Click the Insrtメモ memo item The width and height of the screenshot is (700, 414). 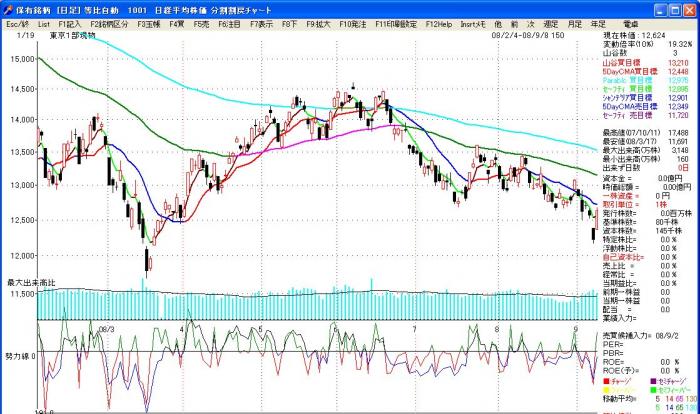coord(473,25)
